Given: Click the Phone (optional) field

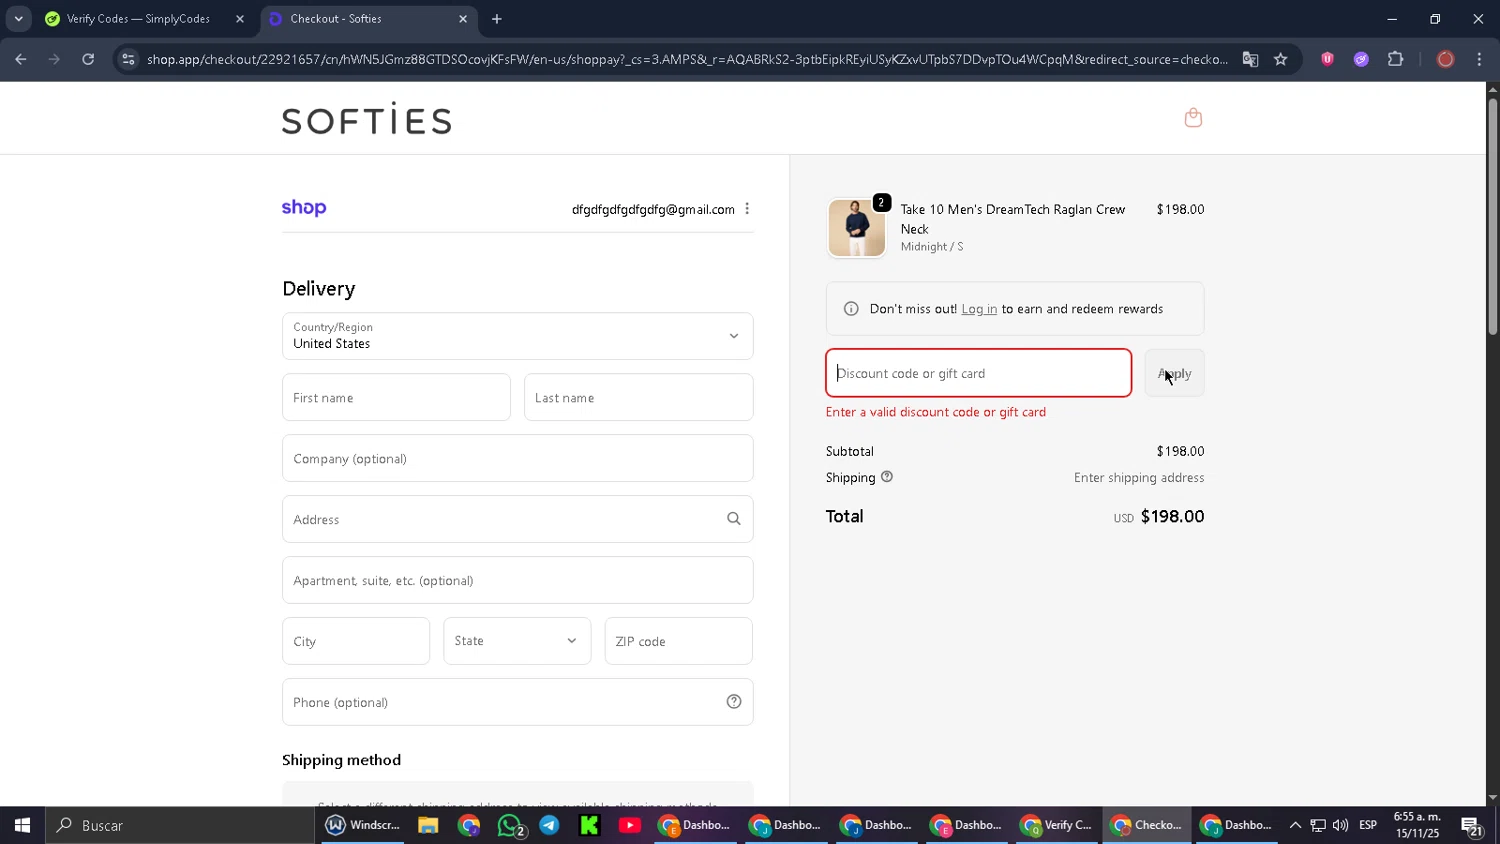Looking at the screenshot, I should click(518, 702).
